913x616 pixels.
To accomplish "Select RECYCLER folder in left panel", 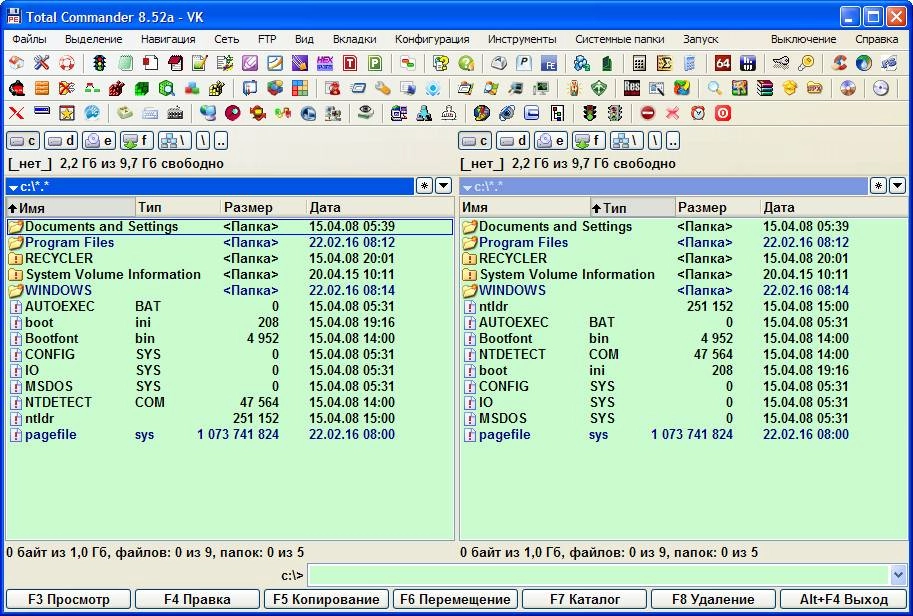I will click(x=229, y=259).
